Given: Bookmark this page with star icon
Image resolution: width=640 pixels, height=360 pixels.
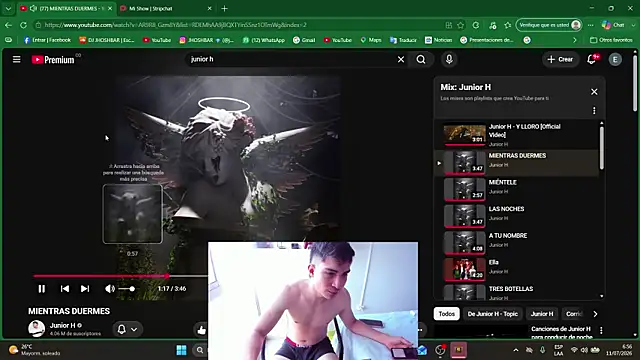Looking at the screenshot, I should (460, 25).
